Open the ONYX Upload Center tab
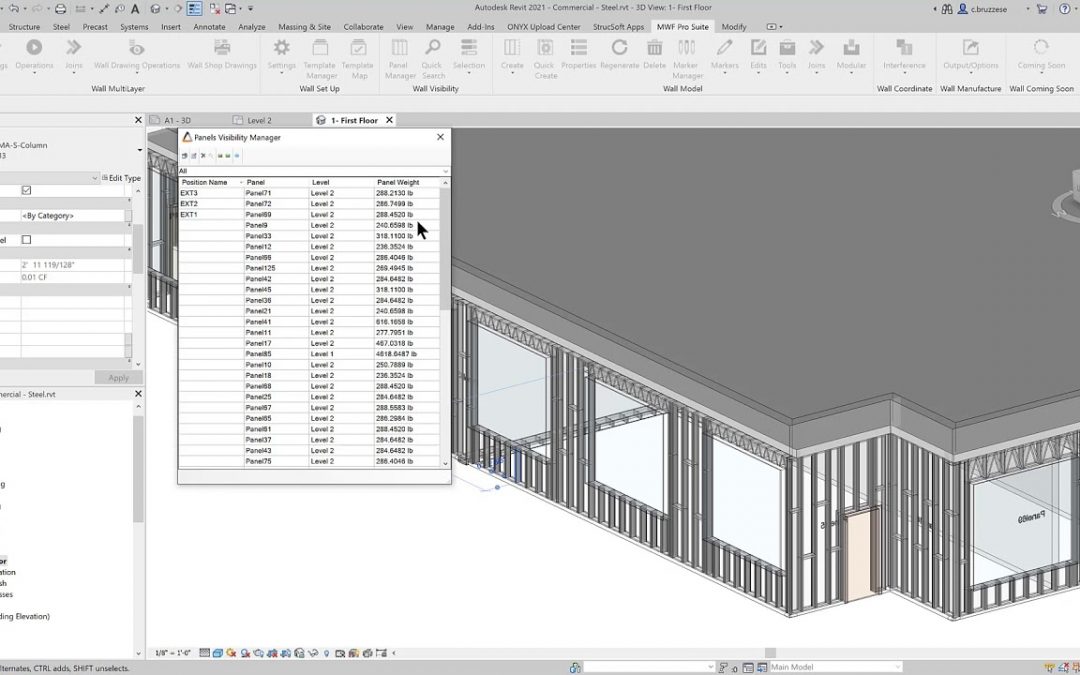1080x675 pixels. coord(543,27)
